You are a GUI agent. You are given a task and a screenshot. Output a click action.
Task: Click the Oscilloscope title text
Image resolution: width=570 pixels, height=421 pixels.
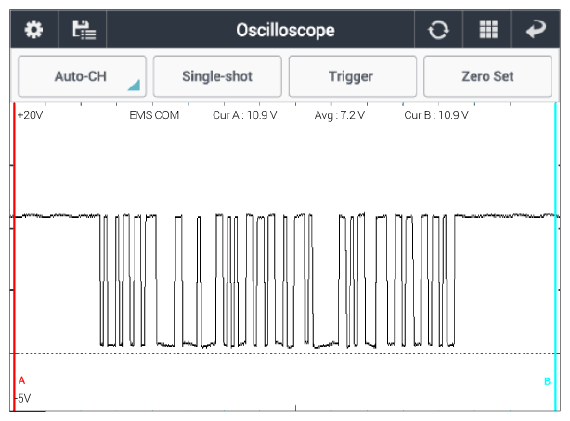point(285,30)
